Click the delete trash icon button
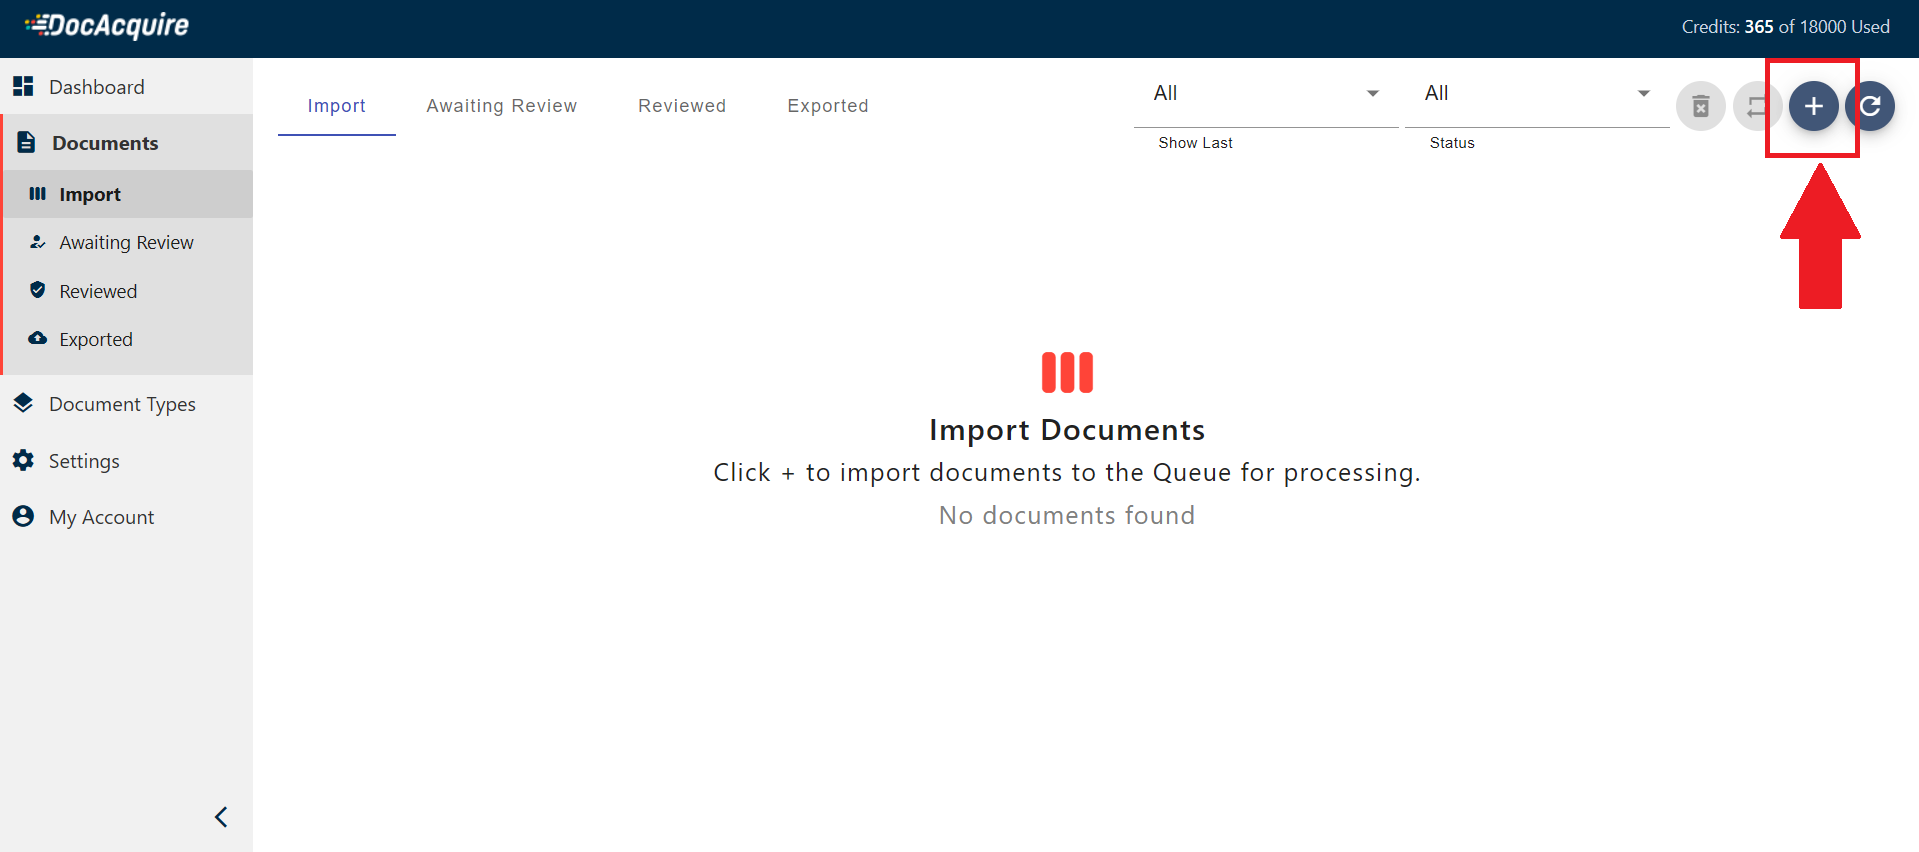The height and width of the screenshot is (852, 1919). pos(1700,106)
